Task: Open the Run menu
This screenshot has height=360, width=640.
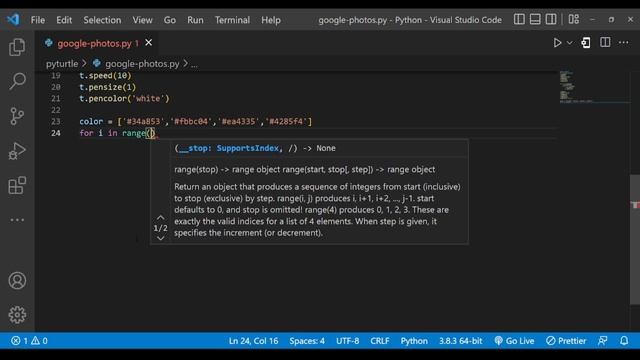Action: click(x=195, y=20)
